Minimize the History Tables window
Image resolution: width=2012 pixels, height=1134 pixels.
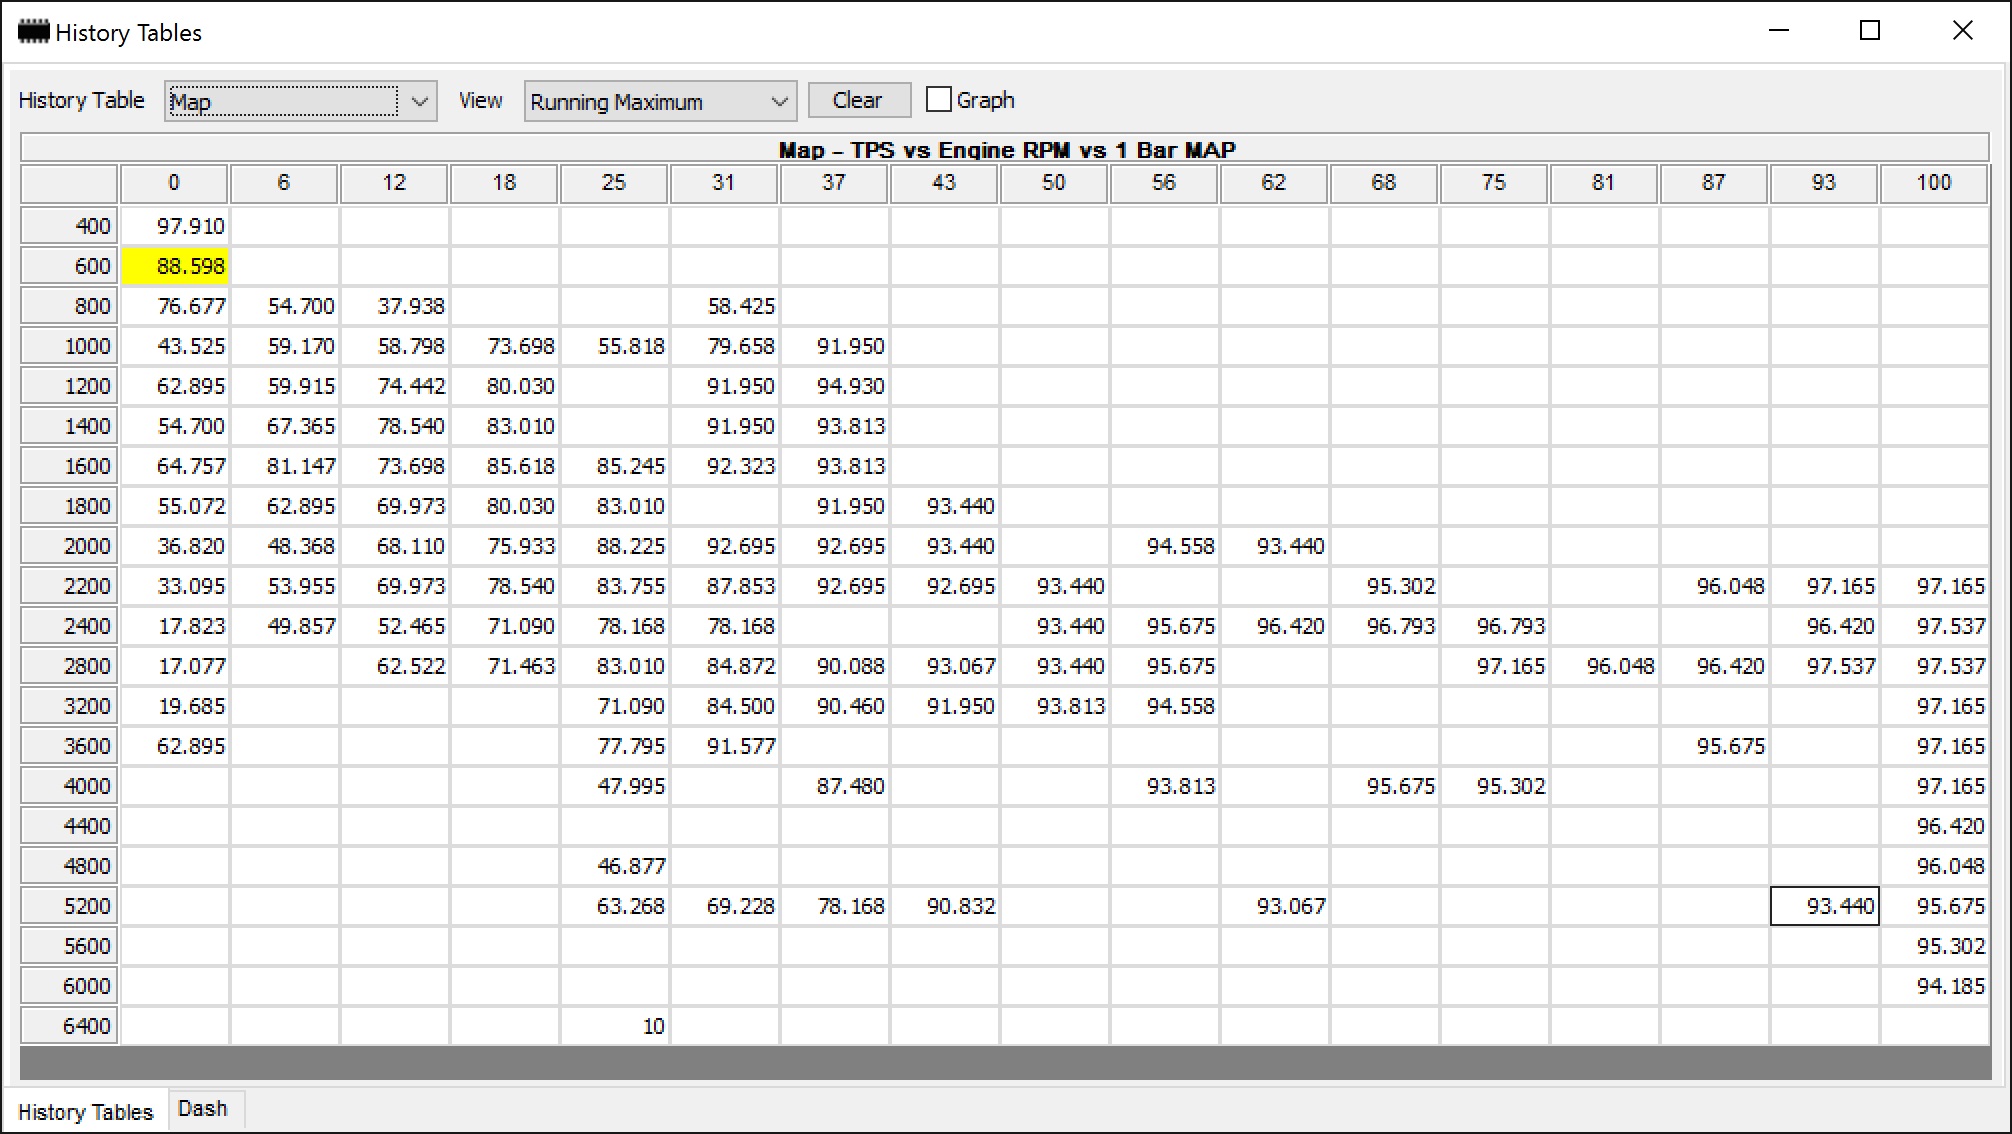coord(1779,31)
